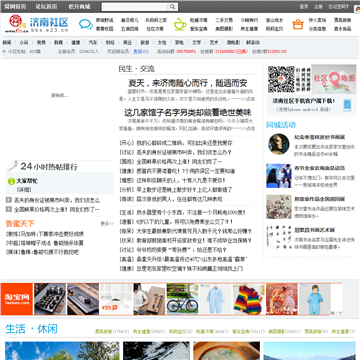360x360 pixels.
Task: Click the 详细 link under top hot post
Action: [x=24, y=189]
